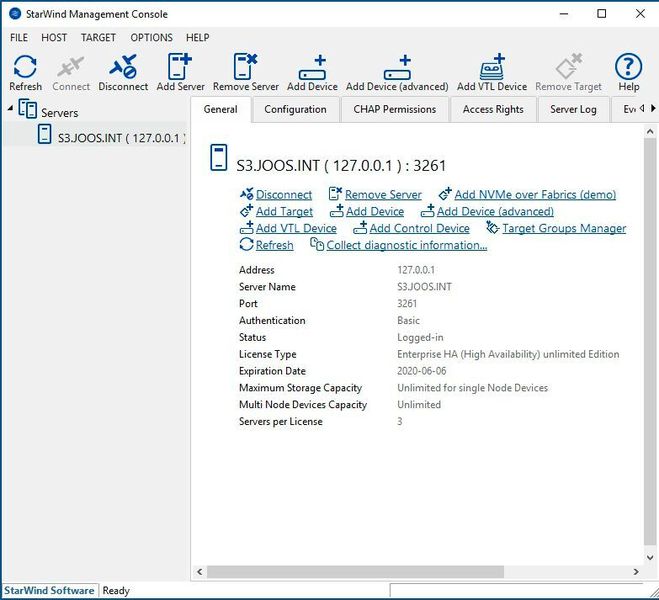Click the Target Groups Manager link

[563, 228]
